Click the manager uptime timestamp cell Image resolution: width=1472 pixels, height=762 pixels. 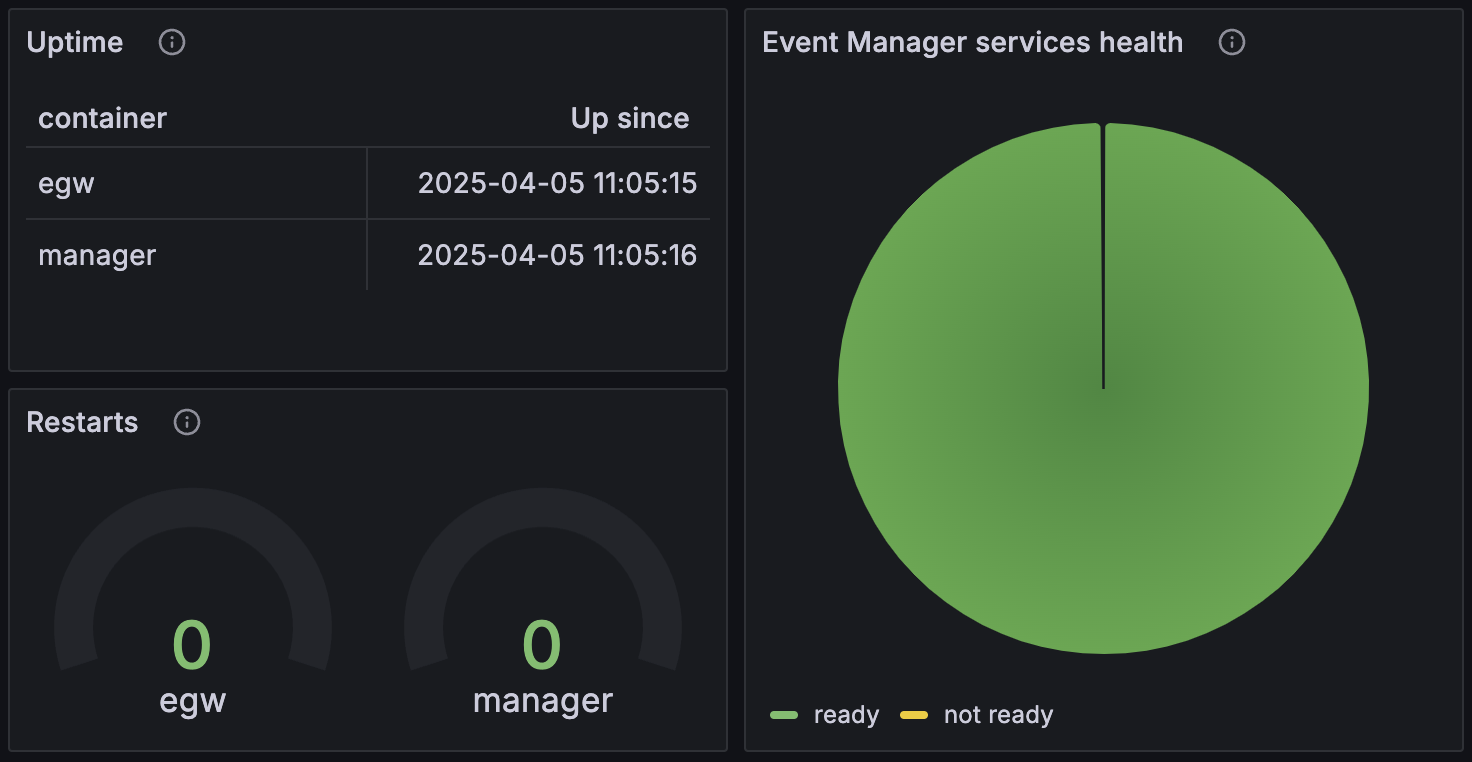tap(539, 255)
